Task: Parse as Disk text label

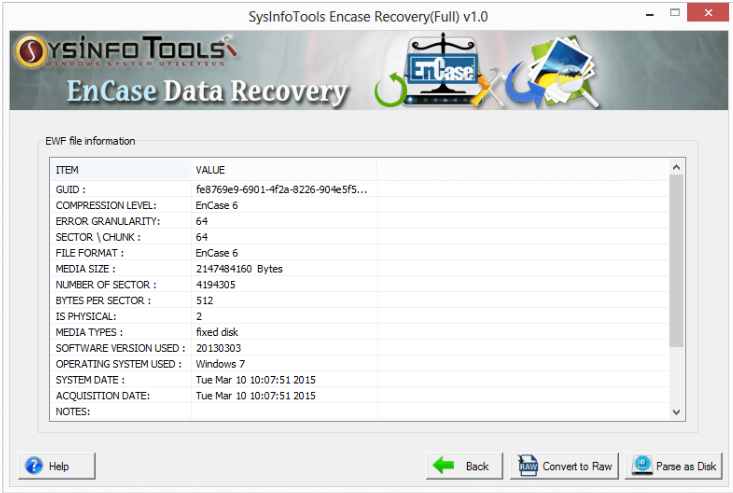Action: pyautogui.click(x=686, y=466)
